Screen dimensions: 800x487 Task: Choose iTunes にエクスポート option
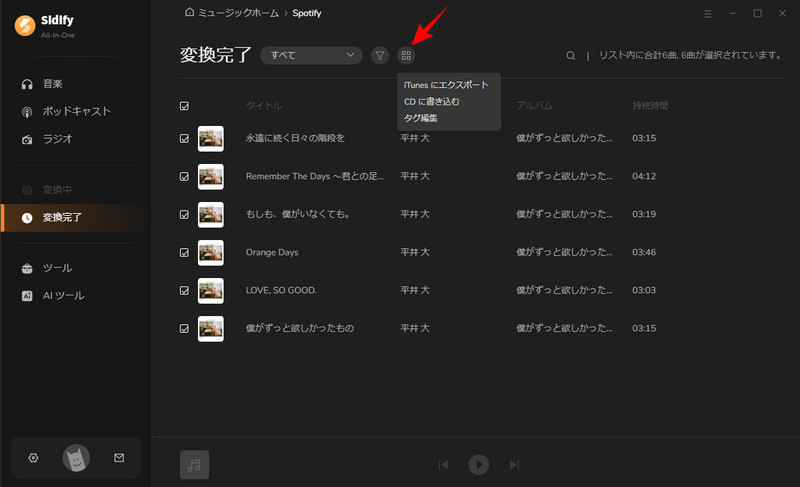[446, 85]
